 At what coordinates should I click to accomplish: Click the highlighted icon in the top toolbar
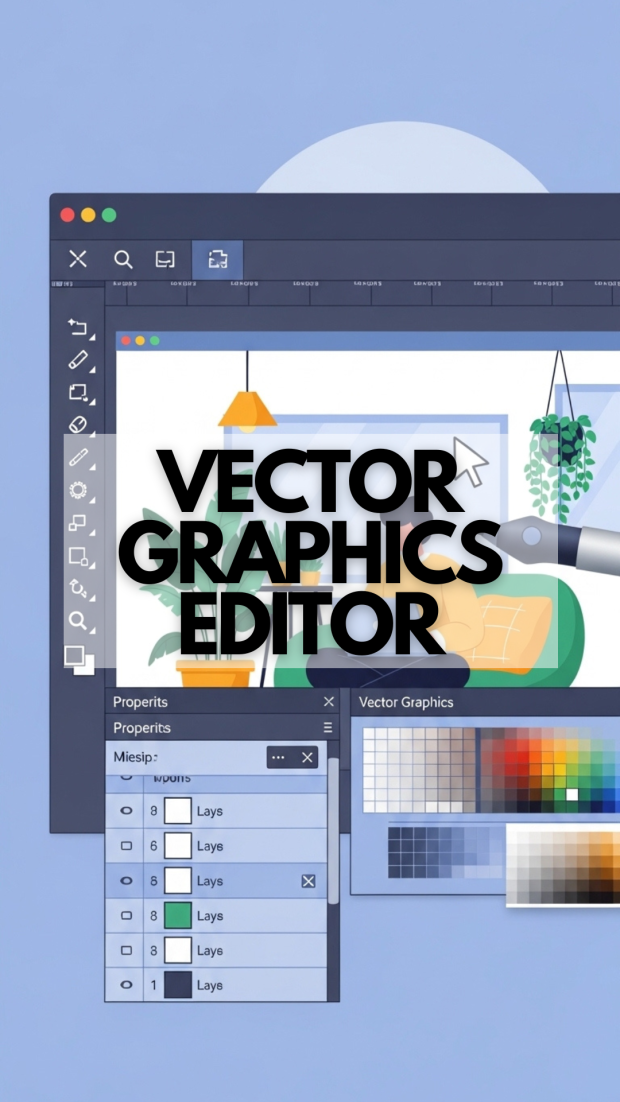click(217, 260)
